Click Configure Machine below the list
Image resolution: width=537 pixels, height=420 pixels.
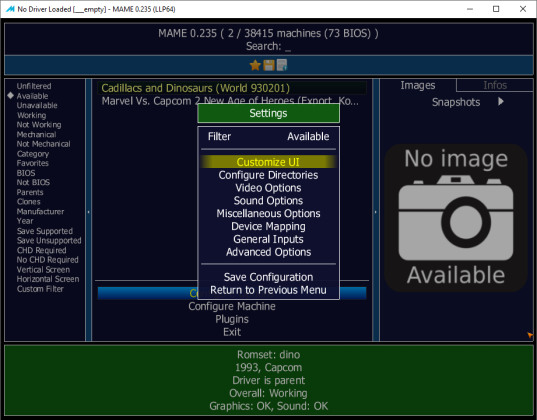coord(232,306)
